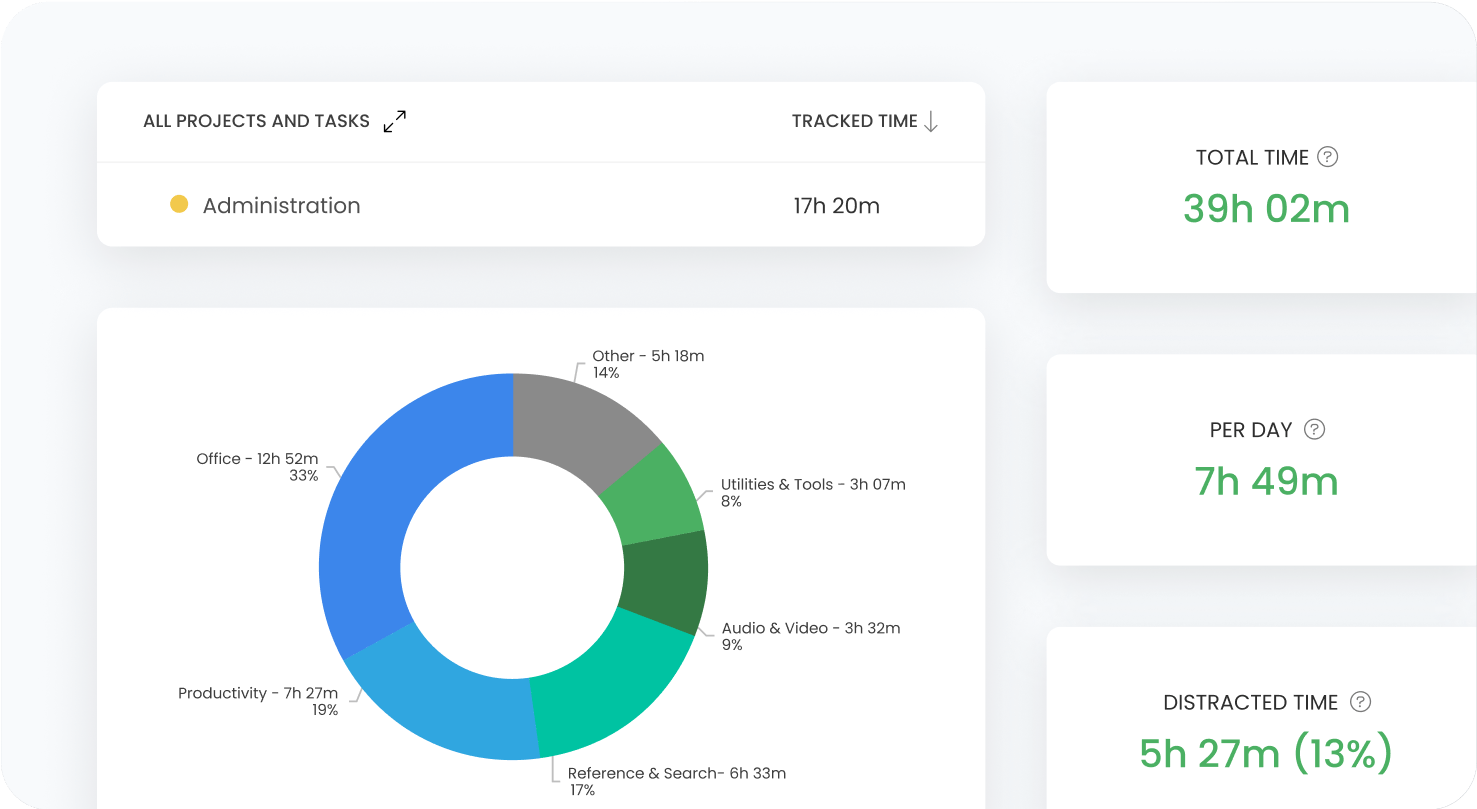The height and width of the screenshot is (809, 1477).
Task: Click the Distracted Time help icon
Action: pyautogui.click(x=1360, y=702)
